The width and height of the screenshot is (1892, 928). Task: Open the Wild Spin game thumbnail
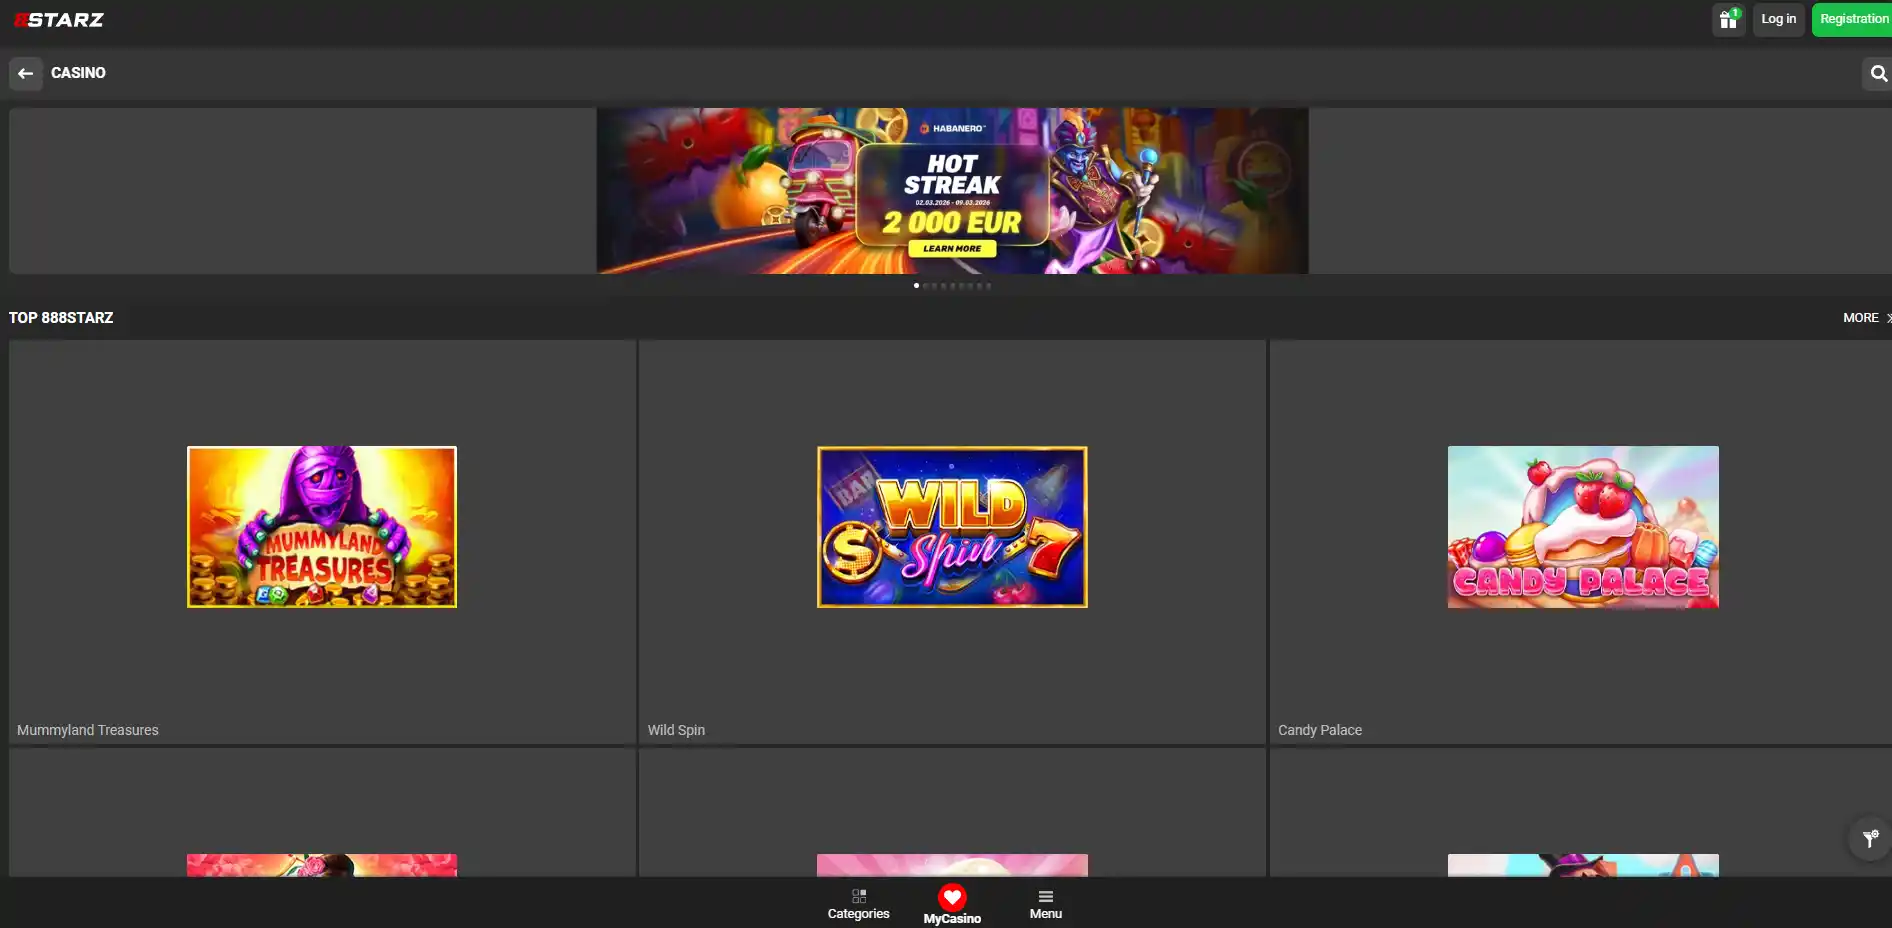[x=952, y=527]
